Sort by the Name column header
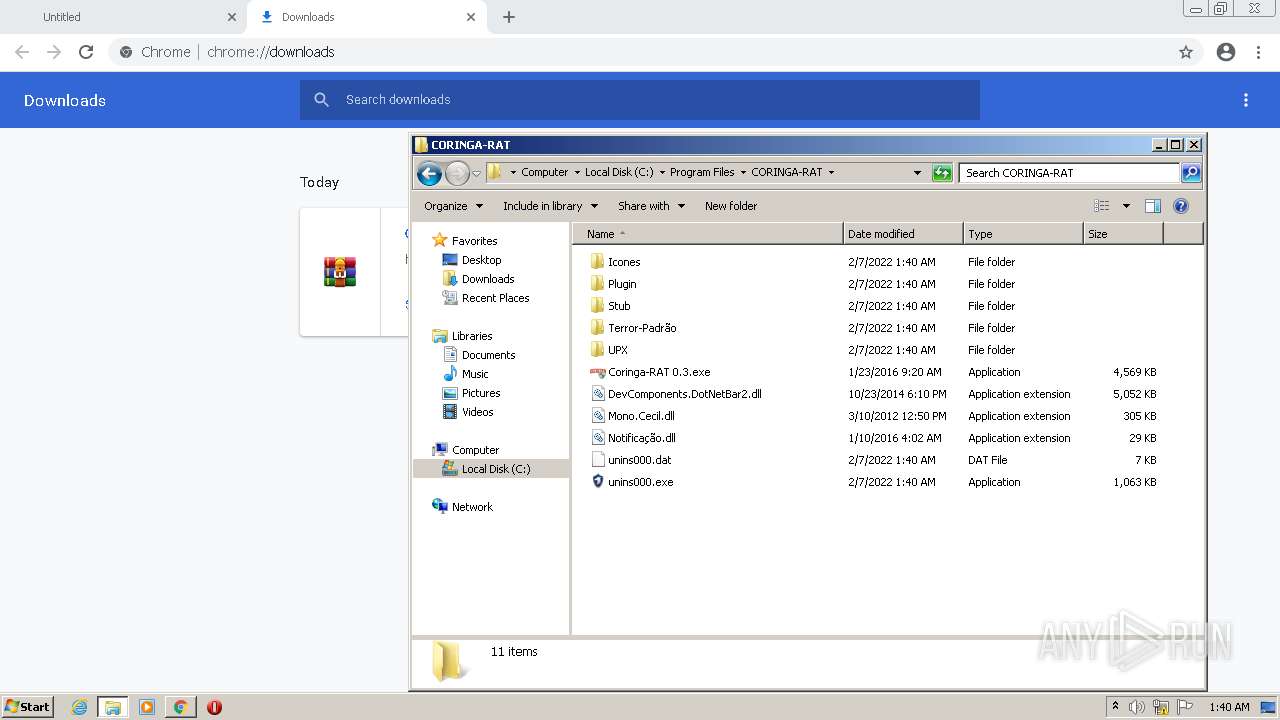1280x720 pixels. pos(708,234)
